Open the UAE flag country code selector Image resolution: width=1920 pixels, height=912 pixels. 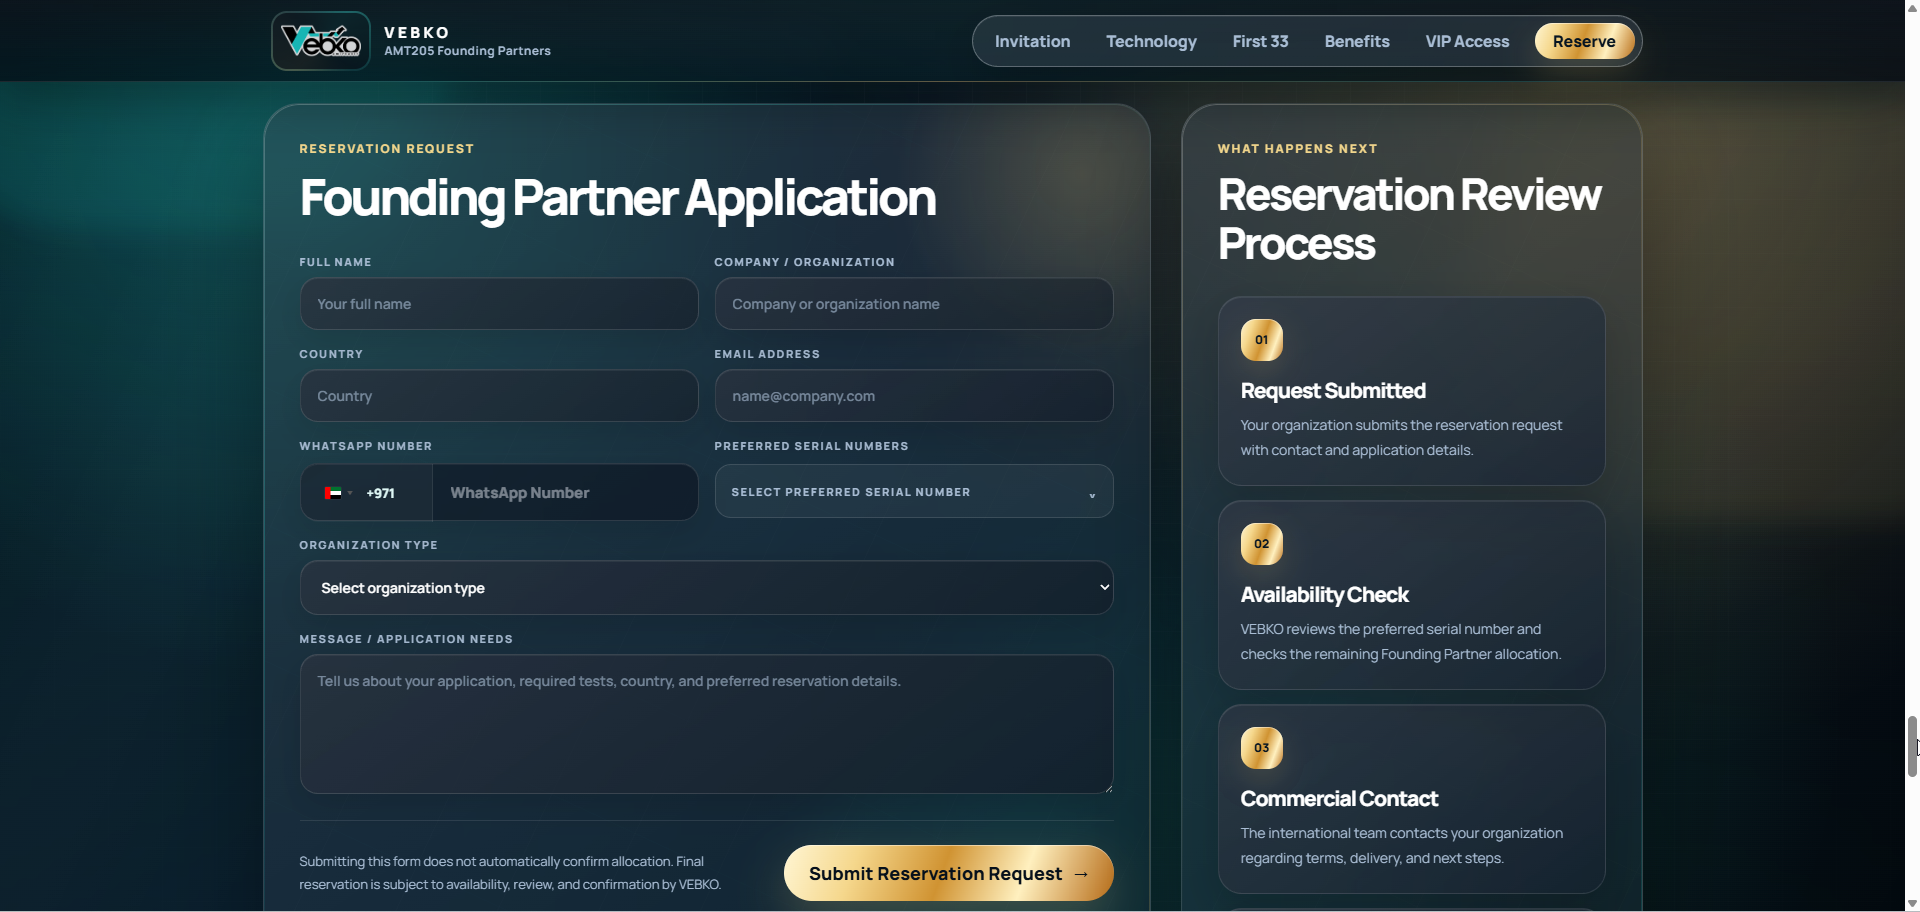point(338,493)
